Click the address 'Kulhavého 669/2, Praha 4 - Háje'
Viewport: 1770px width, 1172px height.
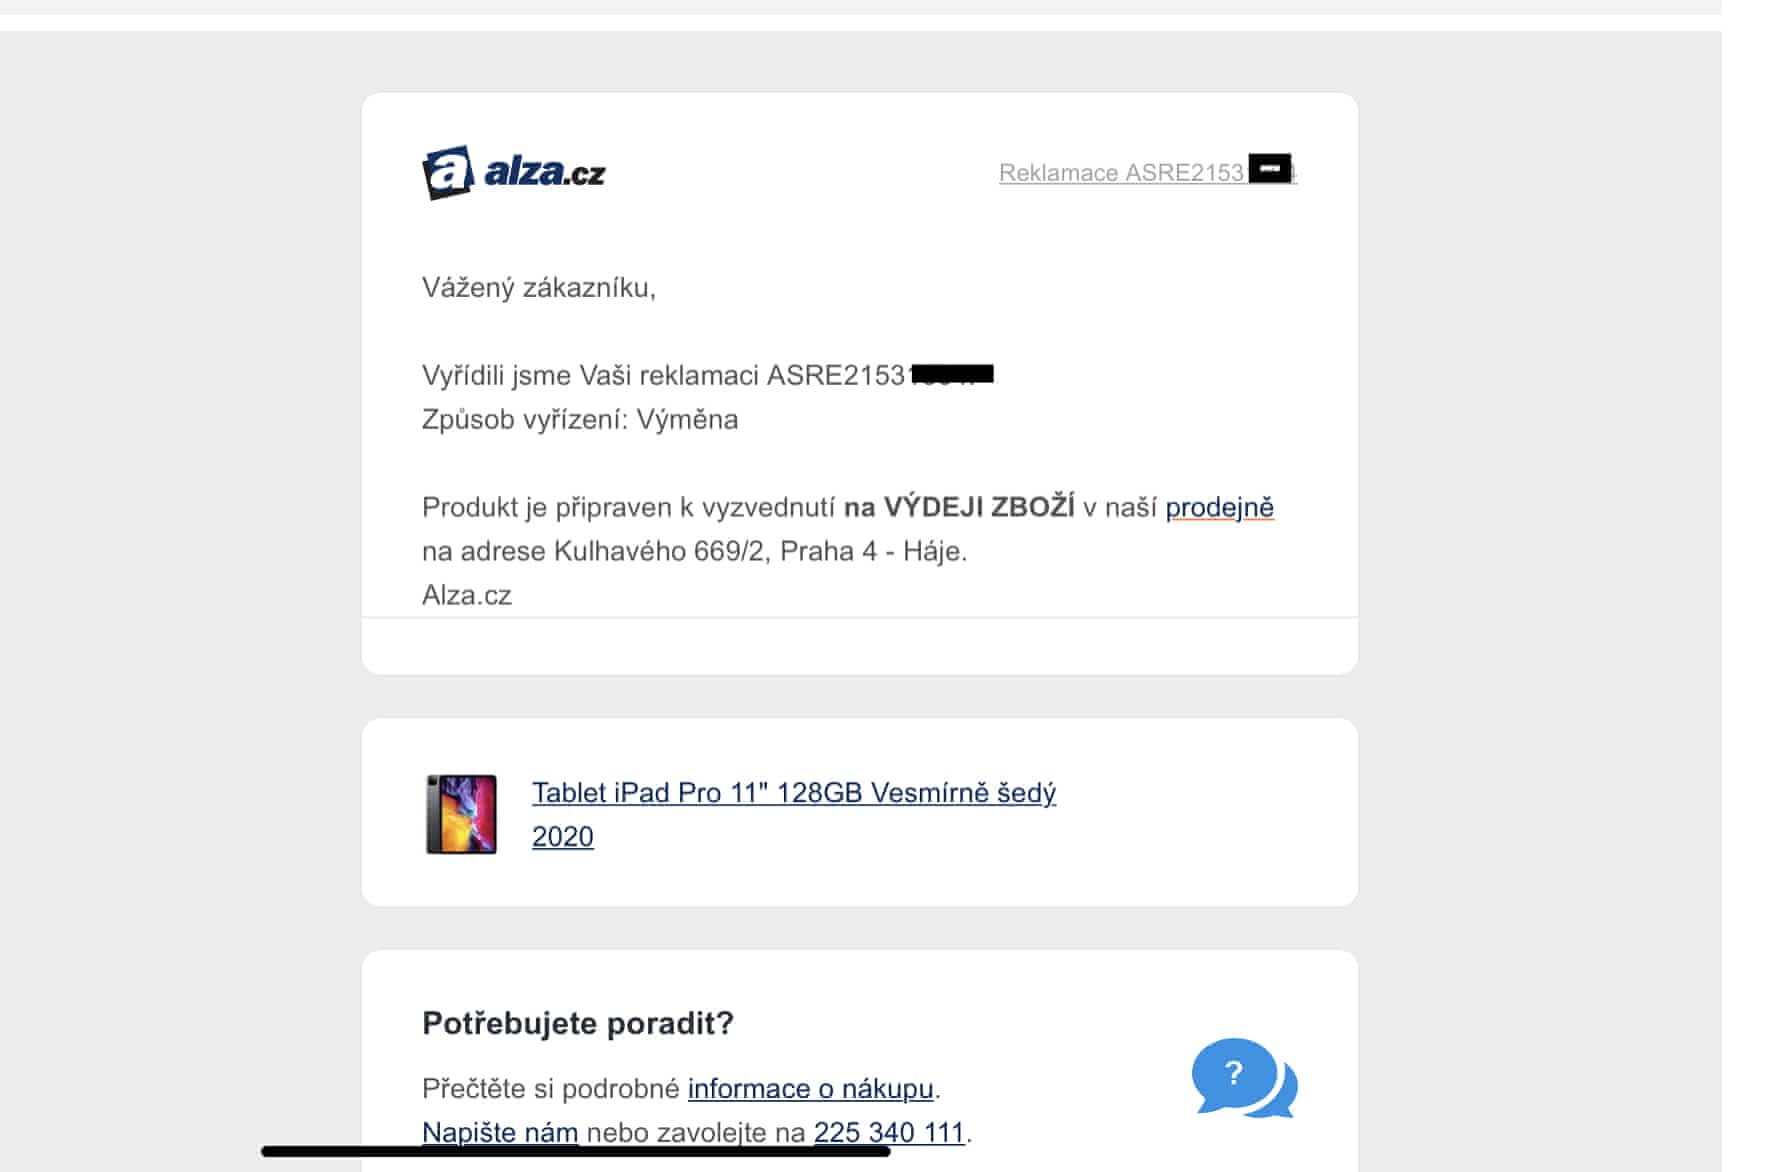[759, 551]
